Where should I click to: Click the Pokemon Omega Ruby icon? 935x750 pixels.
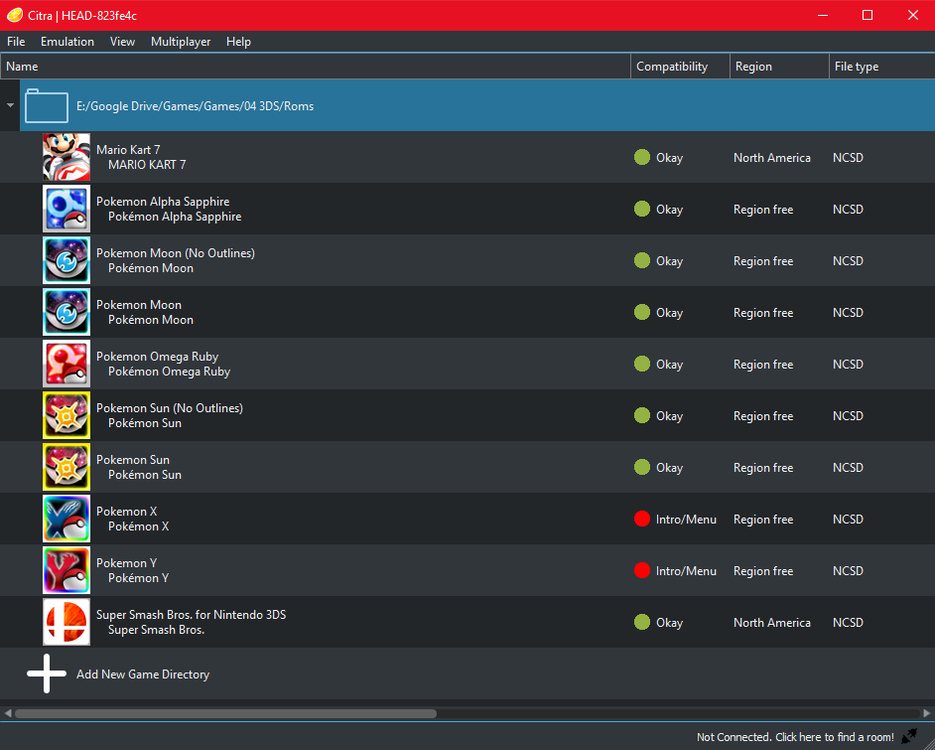pyautogui.click(x=66, y=364)
